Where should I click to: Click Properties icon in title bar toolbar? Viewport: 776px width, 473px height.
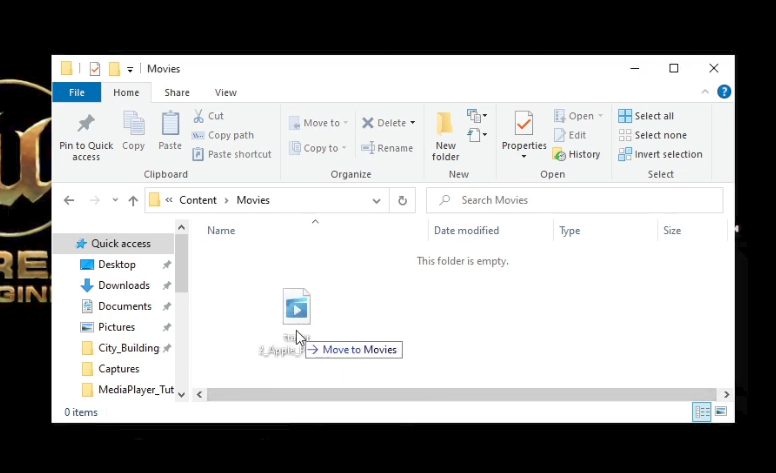click(x=95, y=69)
